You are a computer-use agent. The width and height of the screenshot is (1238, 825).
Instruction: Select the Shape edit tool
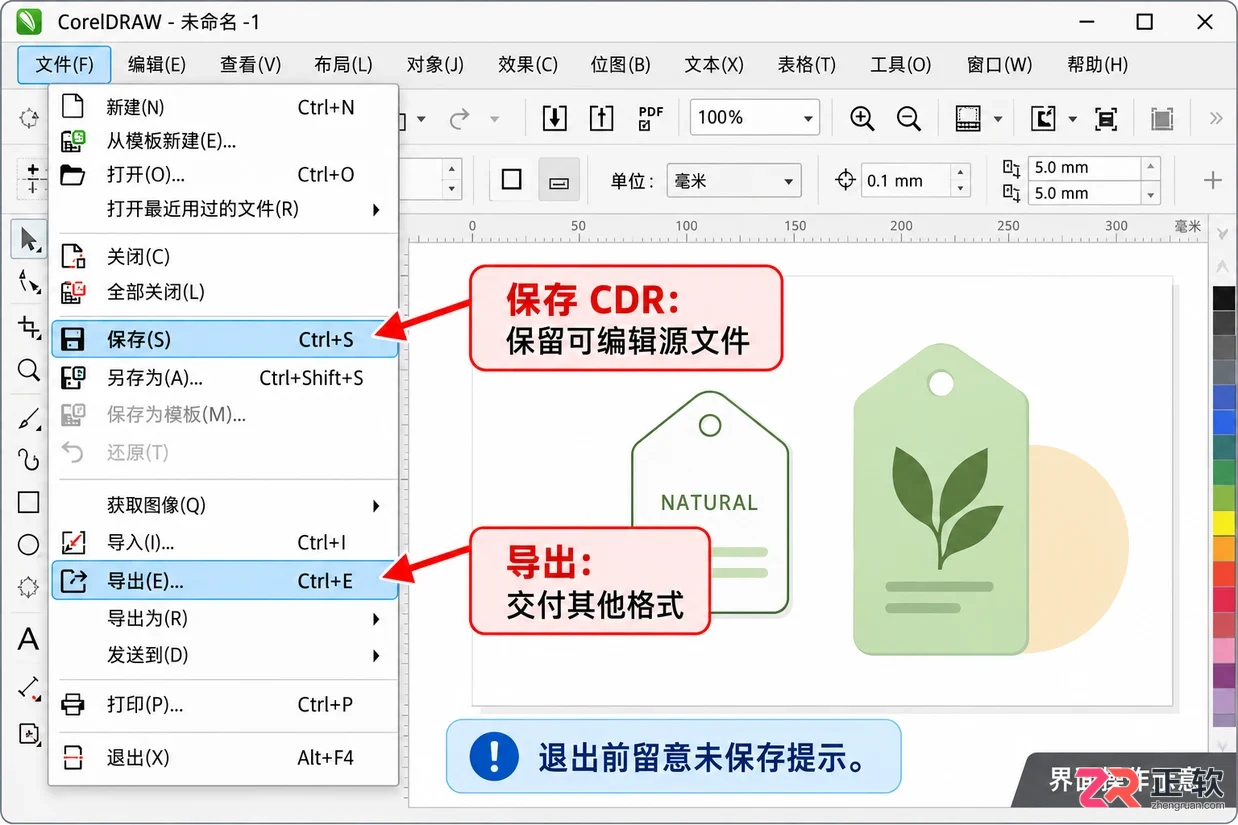pyautogui.click(x=29, y=282)
